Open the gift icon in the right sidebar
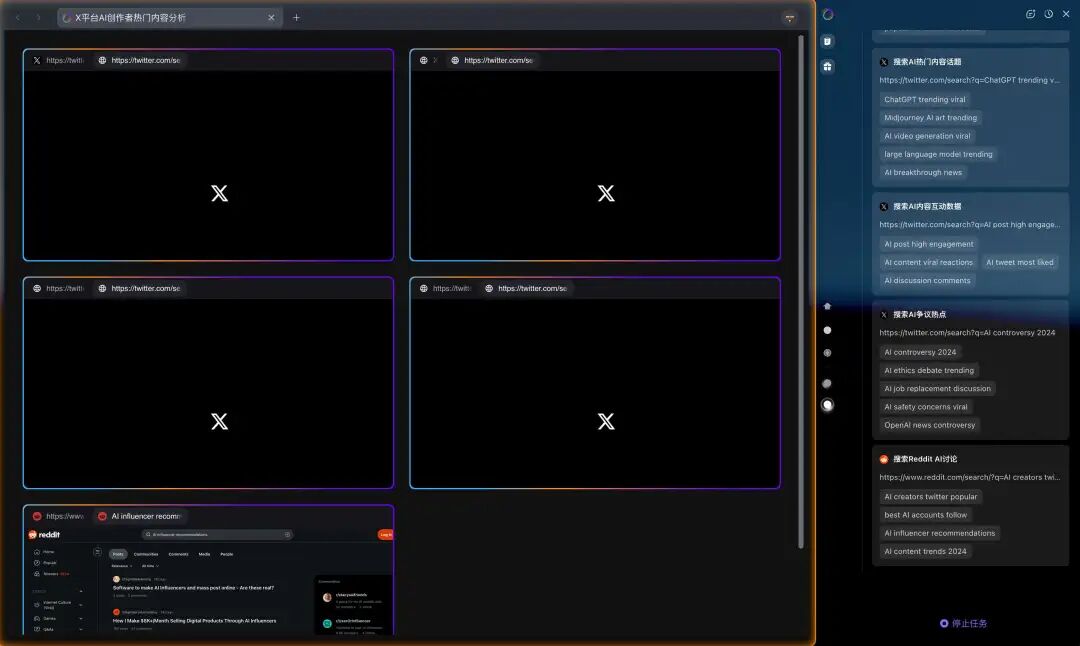The image size is (1080, 646). [x=827, y=67]
